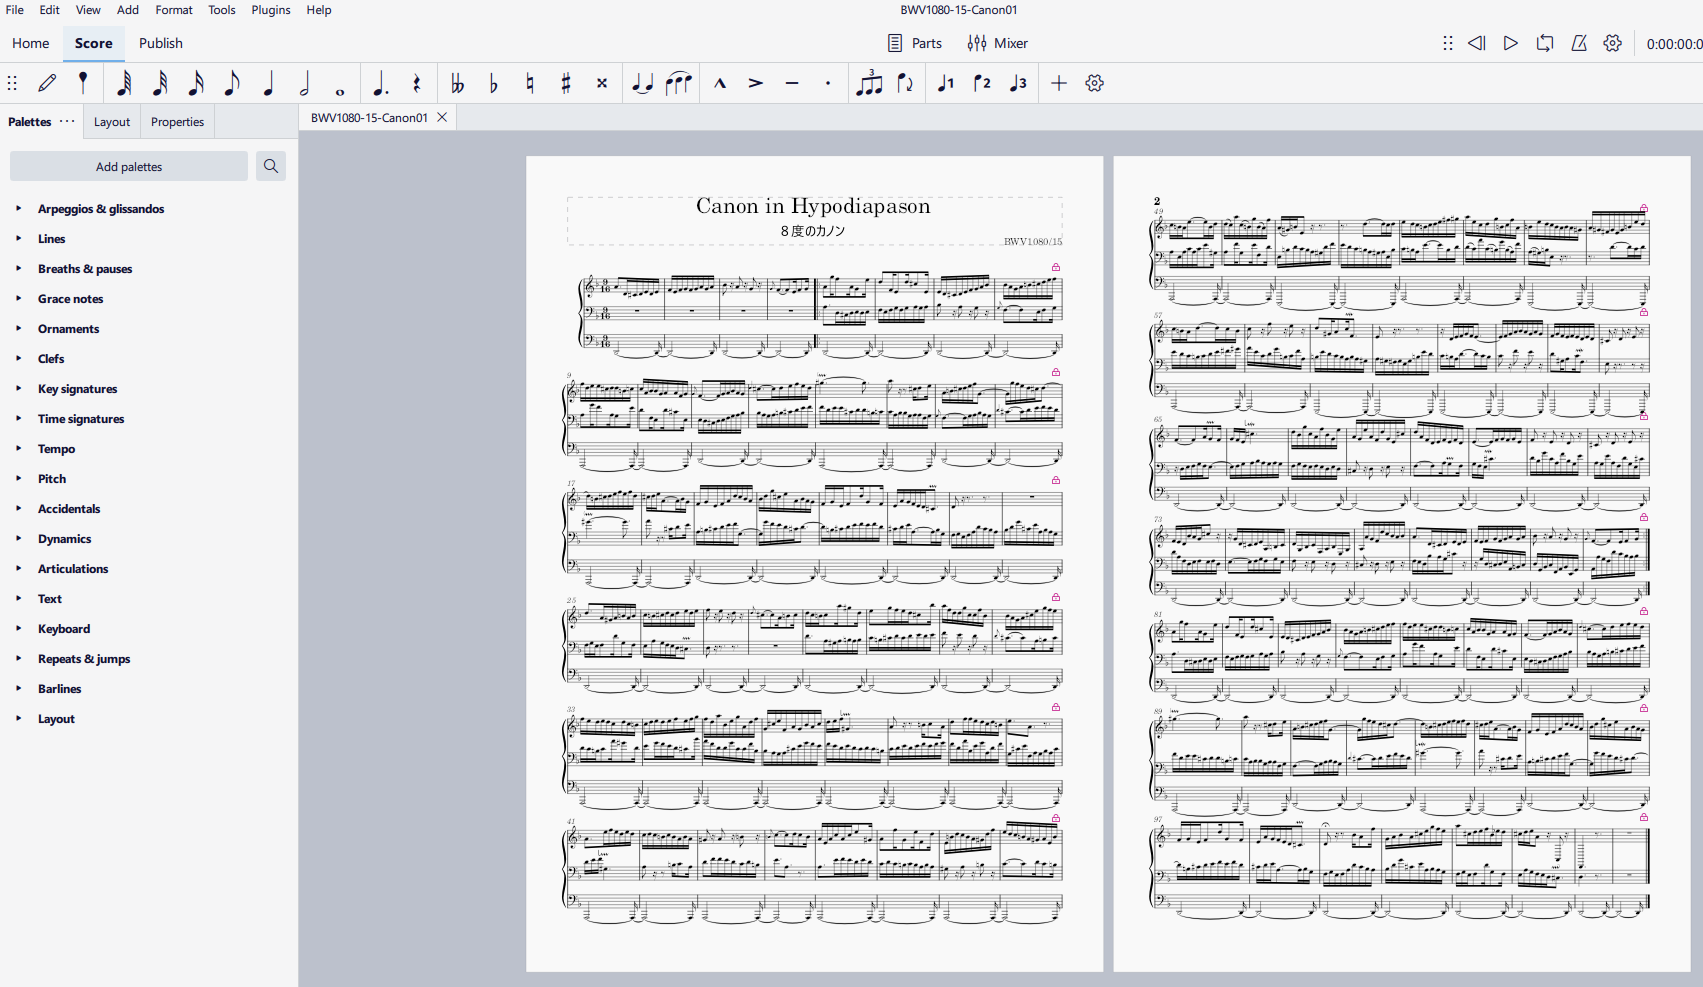Open the Layout panel tab
Viewport: 1703px width, 987px height.
coord(112,122)
